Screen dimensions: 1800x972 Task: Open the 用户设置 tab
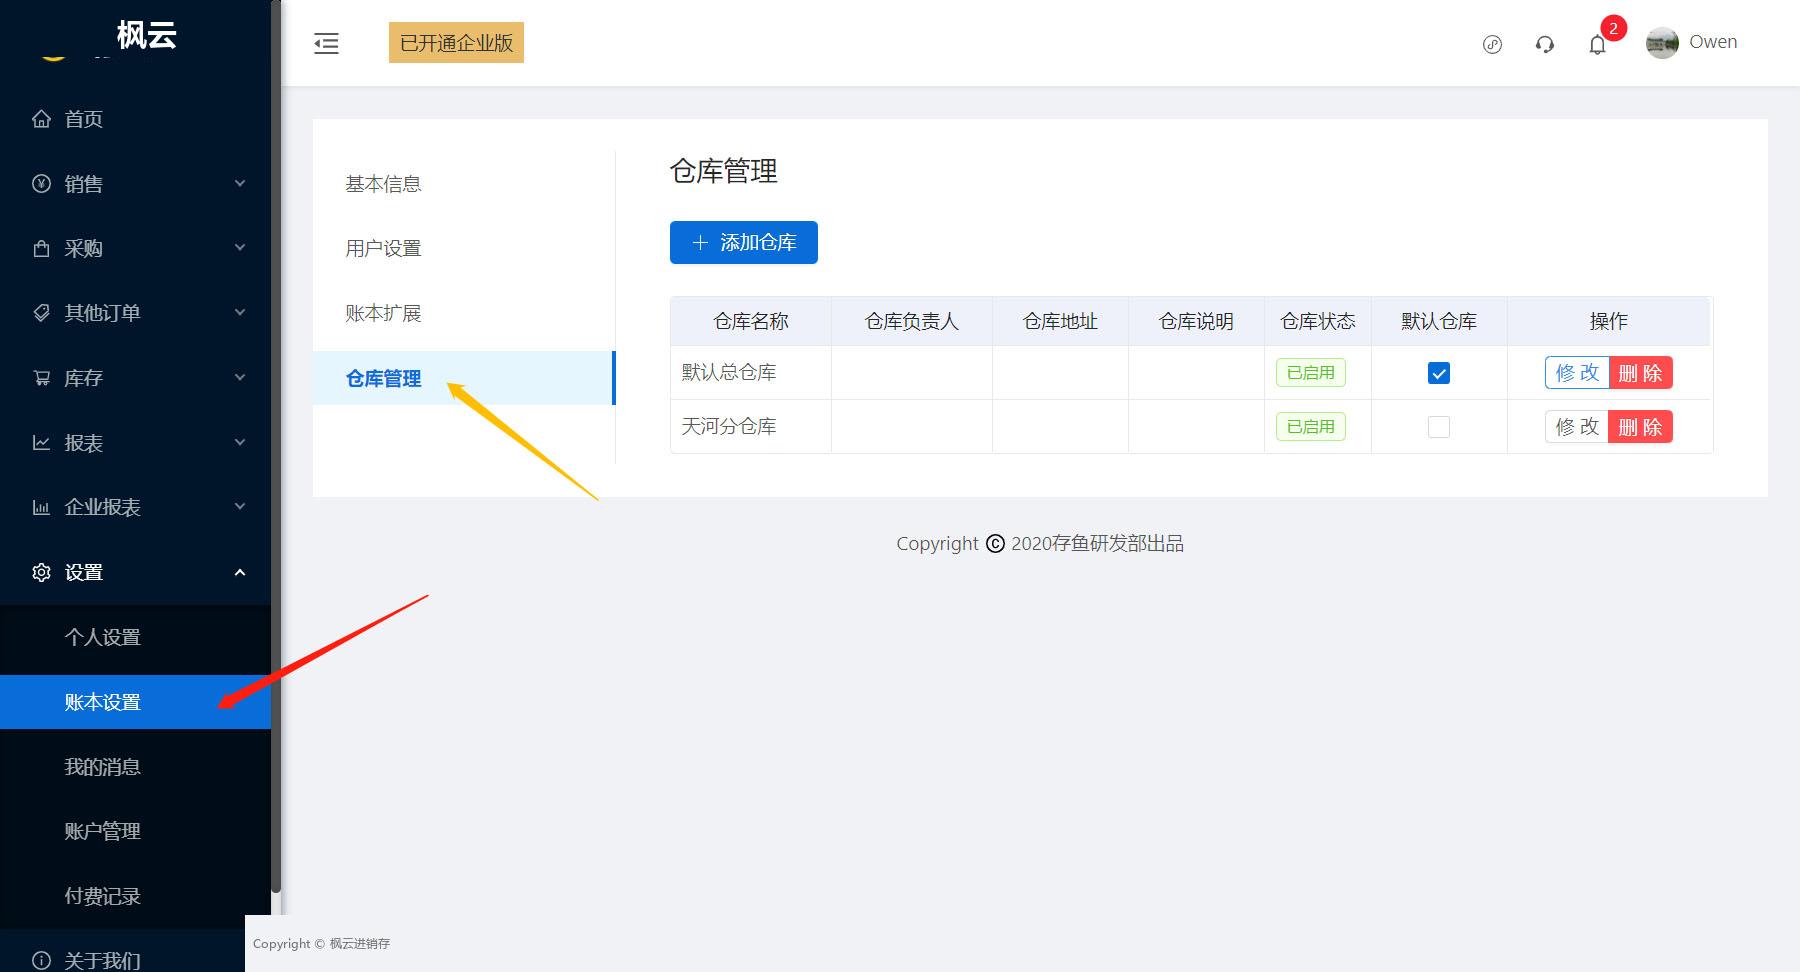click(x=383, y=248)
